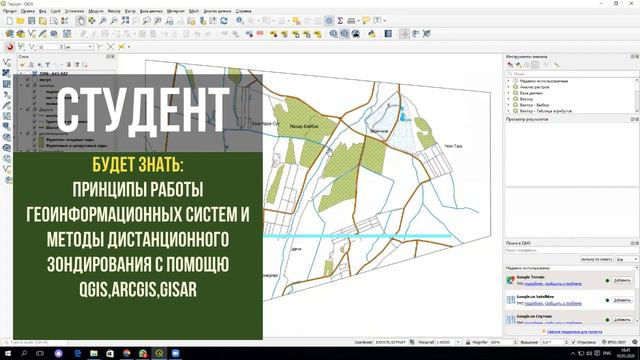The image size is (640, 360).
Task: Click the Zoom to Layer icon
Action: coord(147,21)
